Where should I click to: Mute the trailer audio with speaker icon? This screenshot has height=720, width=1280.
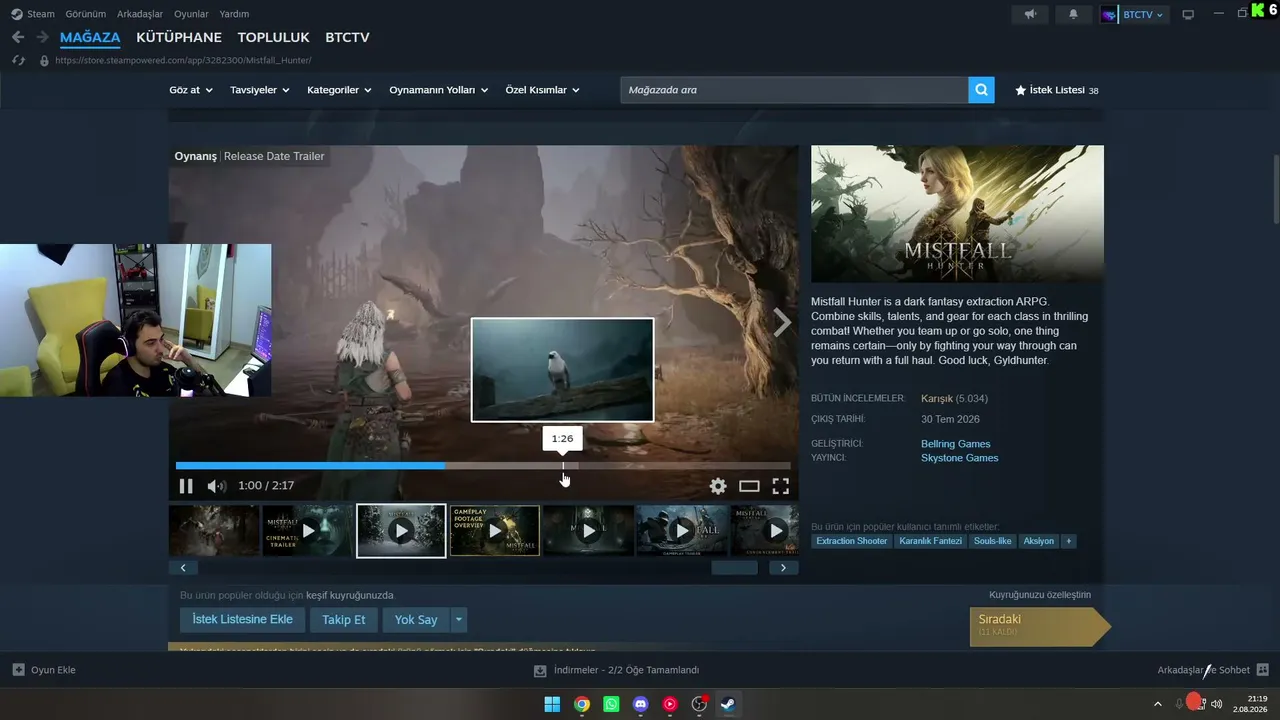coord(216,486)
